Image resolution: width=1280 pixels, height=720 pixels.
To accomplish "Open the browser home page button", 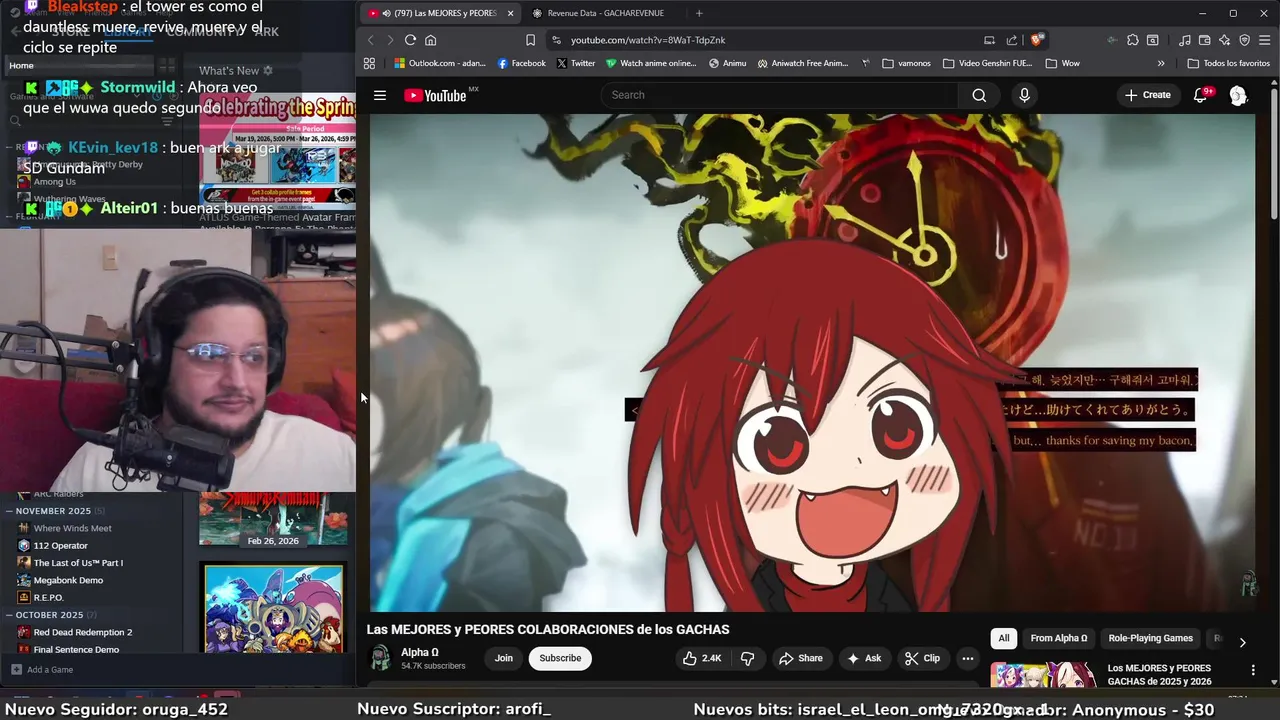I will [431, 40].
